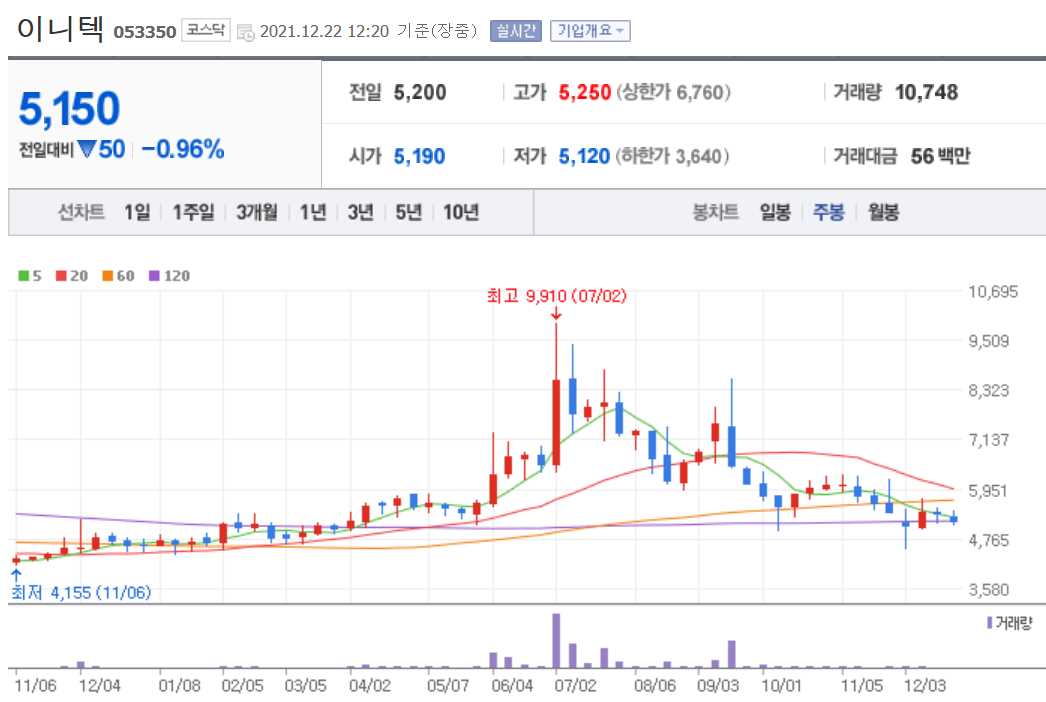The height and width of the screenshot is (702, 1046).
Task: Select the 3개월 period tab
Action: pyautogui.click(x=255, y=212)
